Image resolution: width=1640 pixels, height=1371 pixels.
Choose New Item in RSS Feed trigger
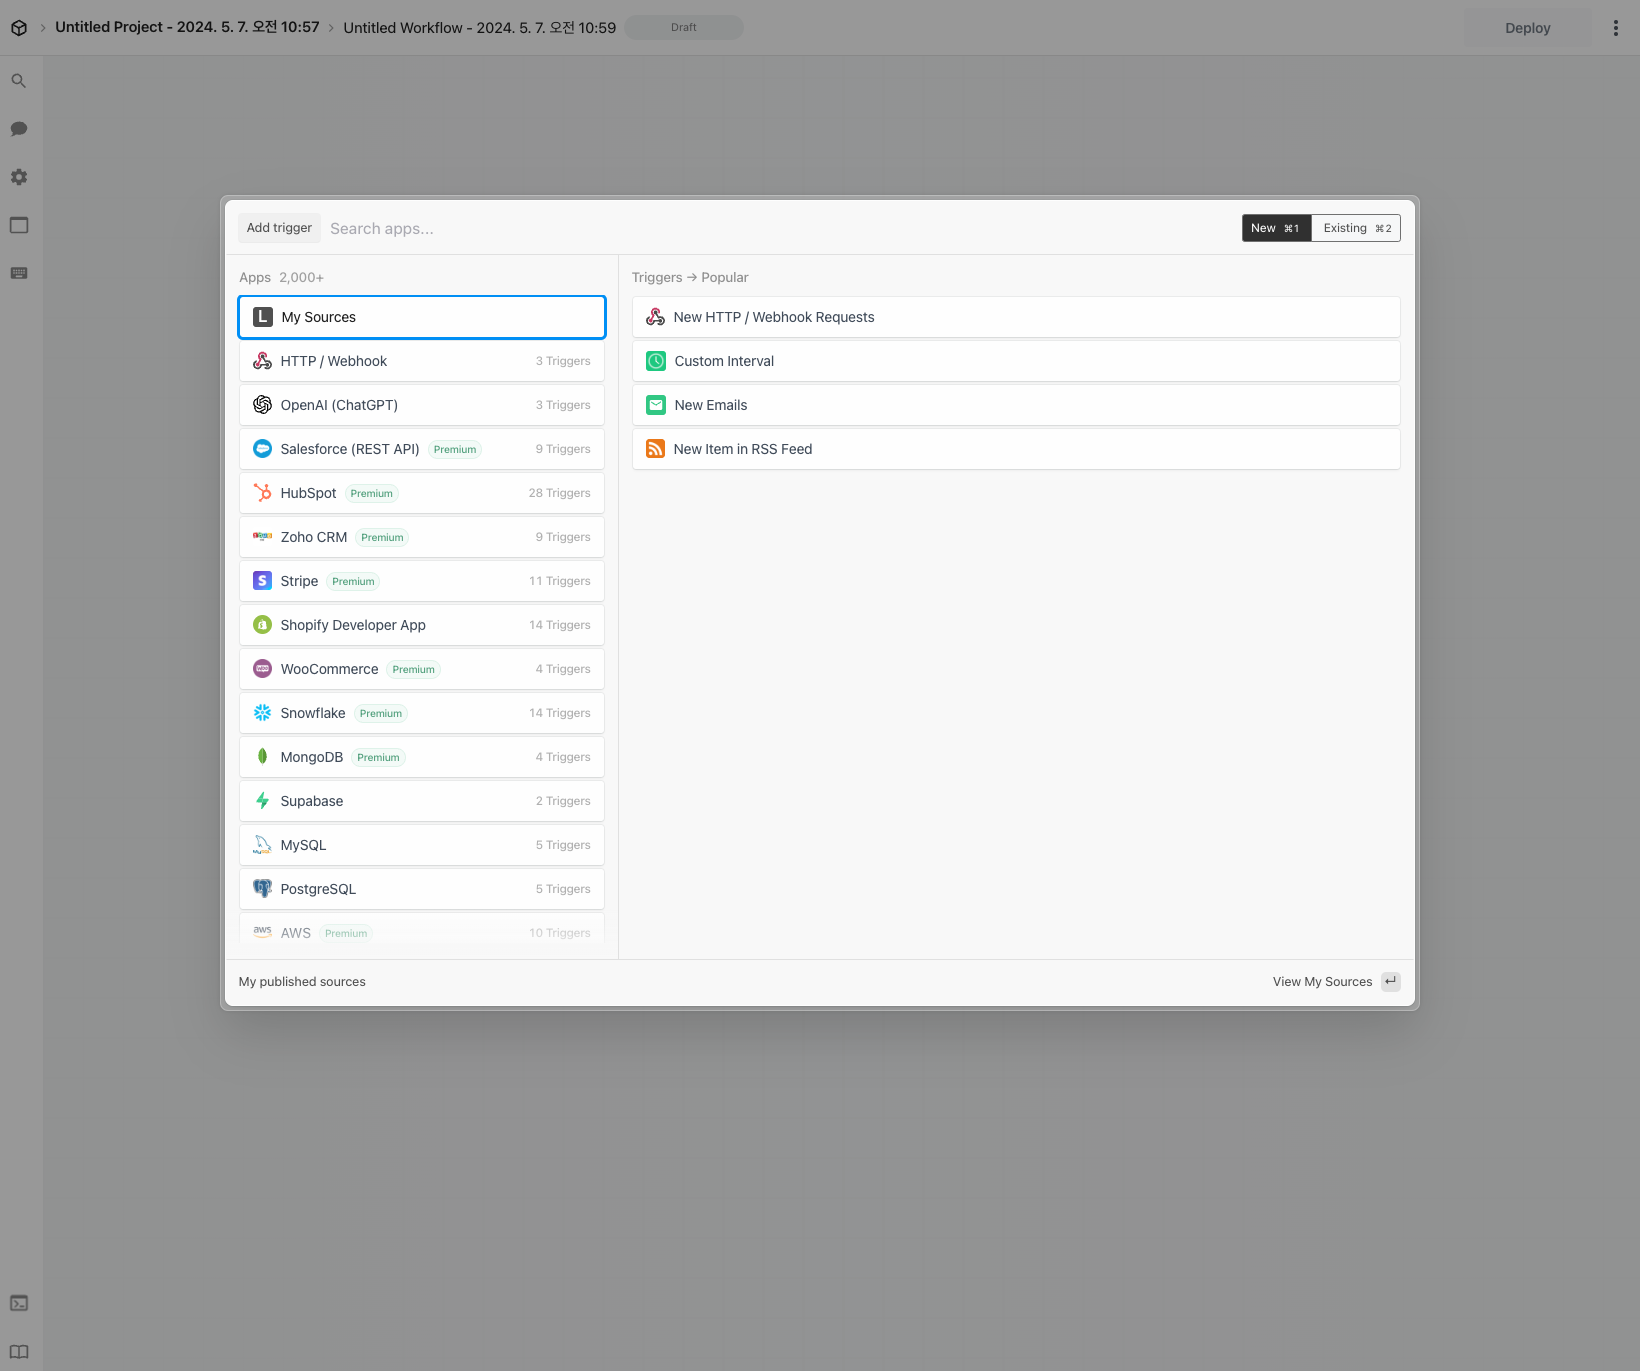point(1016,449)
